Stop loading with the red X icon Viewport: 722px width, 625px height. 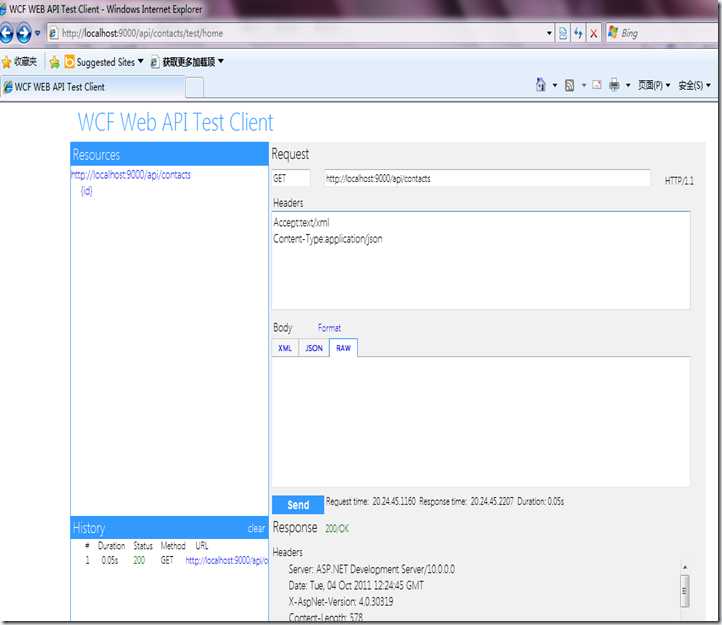click(x=594, y=33)
